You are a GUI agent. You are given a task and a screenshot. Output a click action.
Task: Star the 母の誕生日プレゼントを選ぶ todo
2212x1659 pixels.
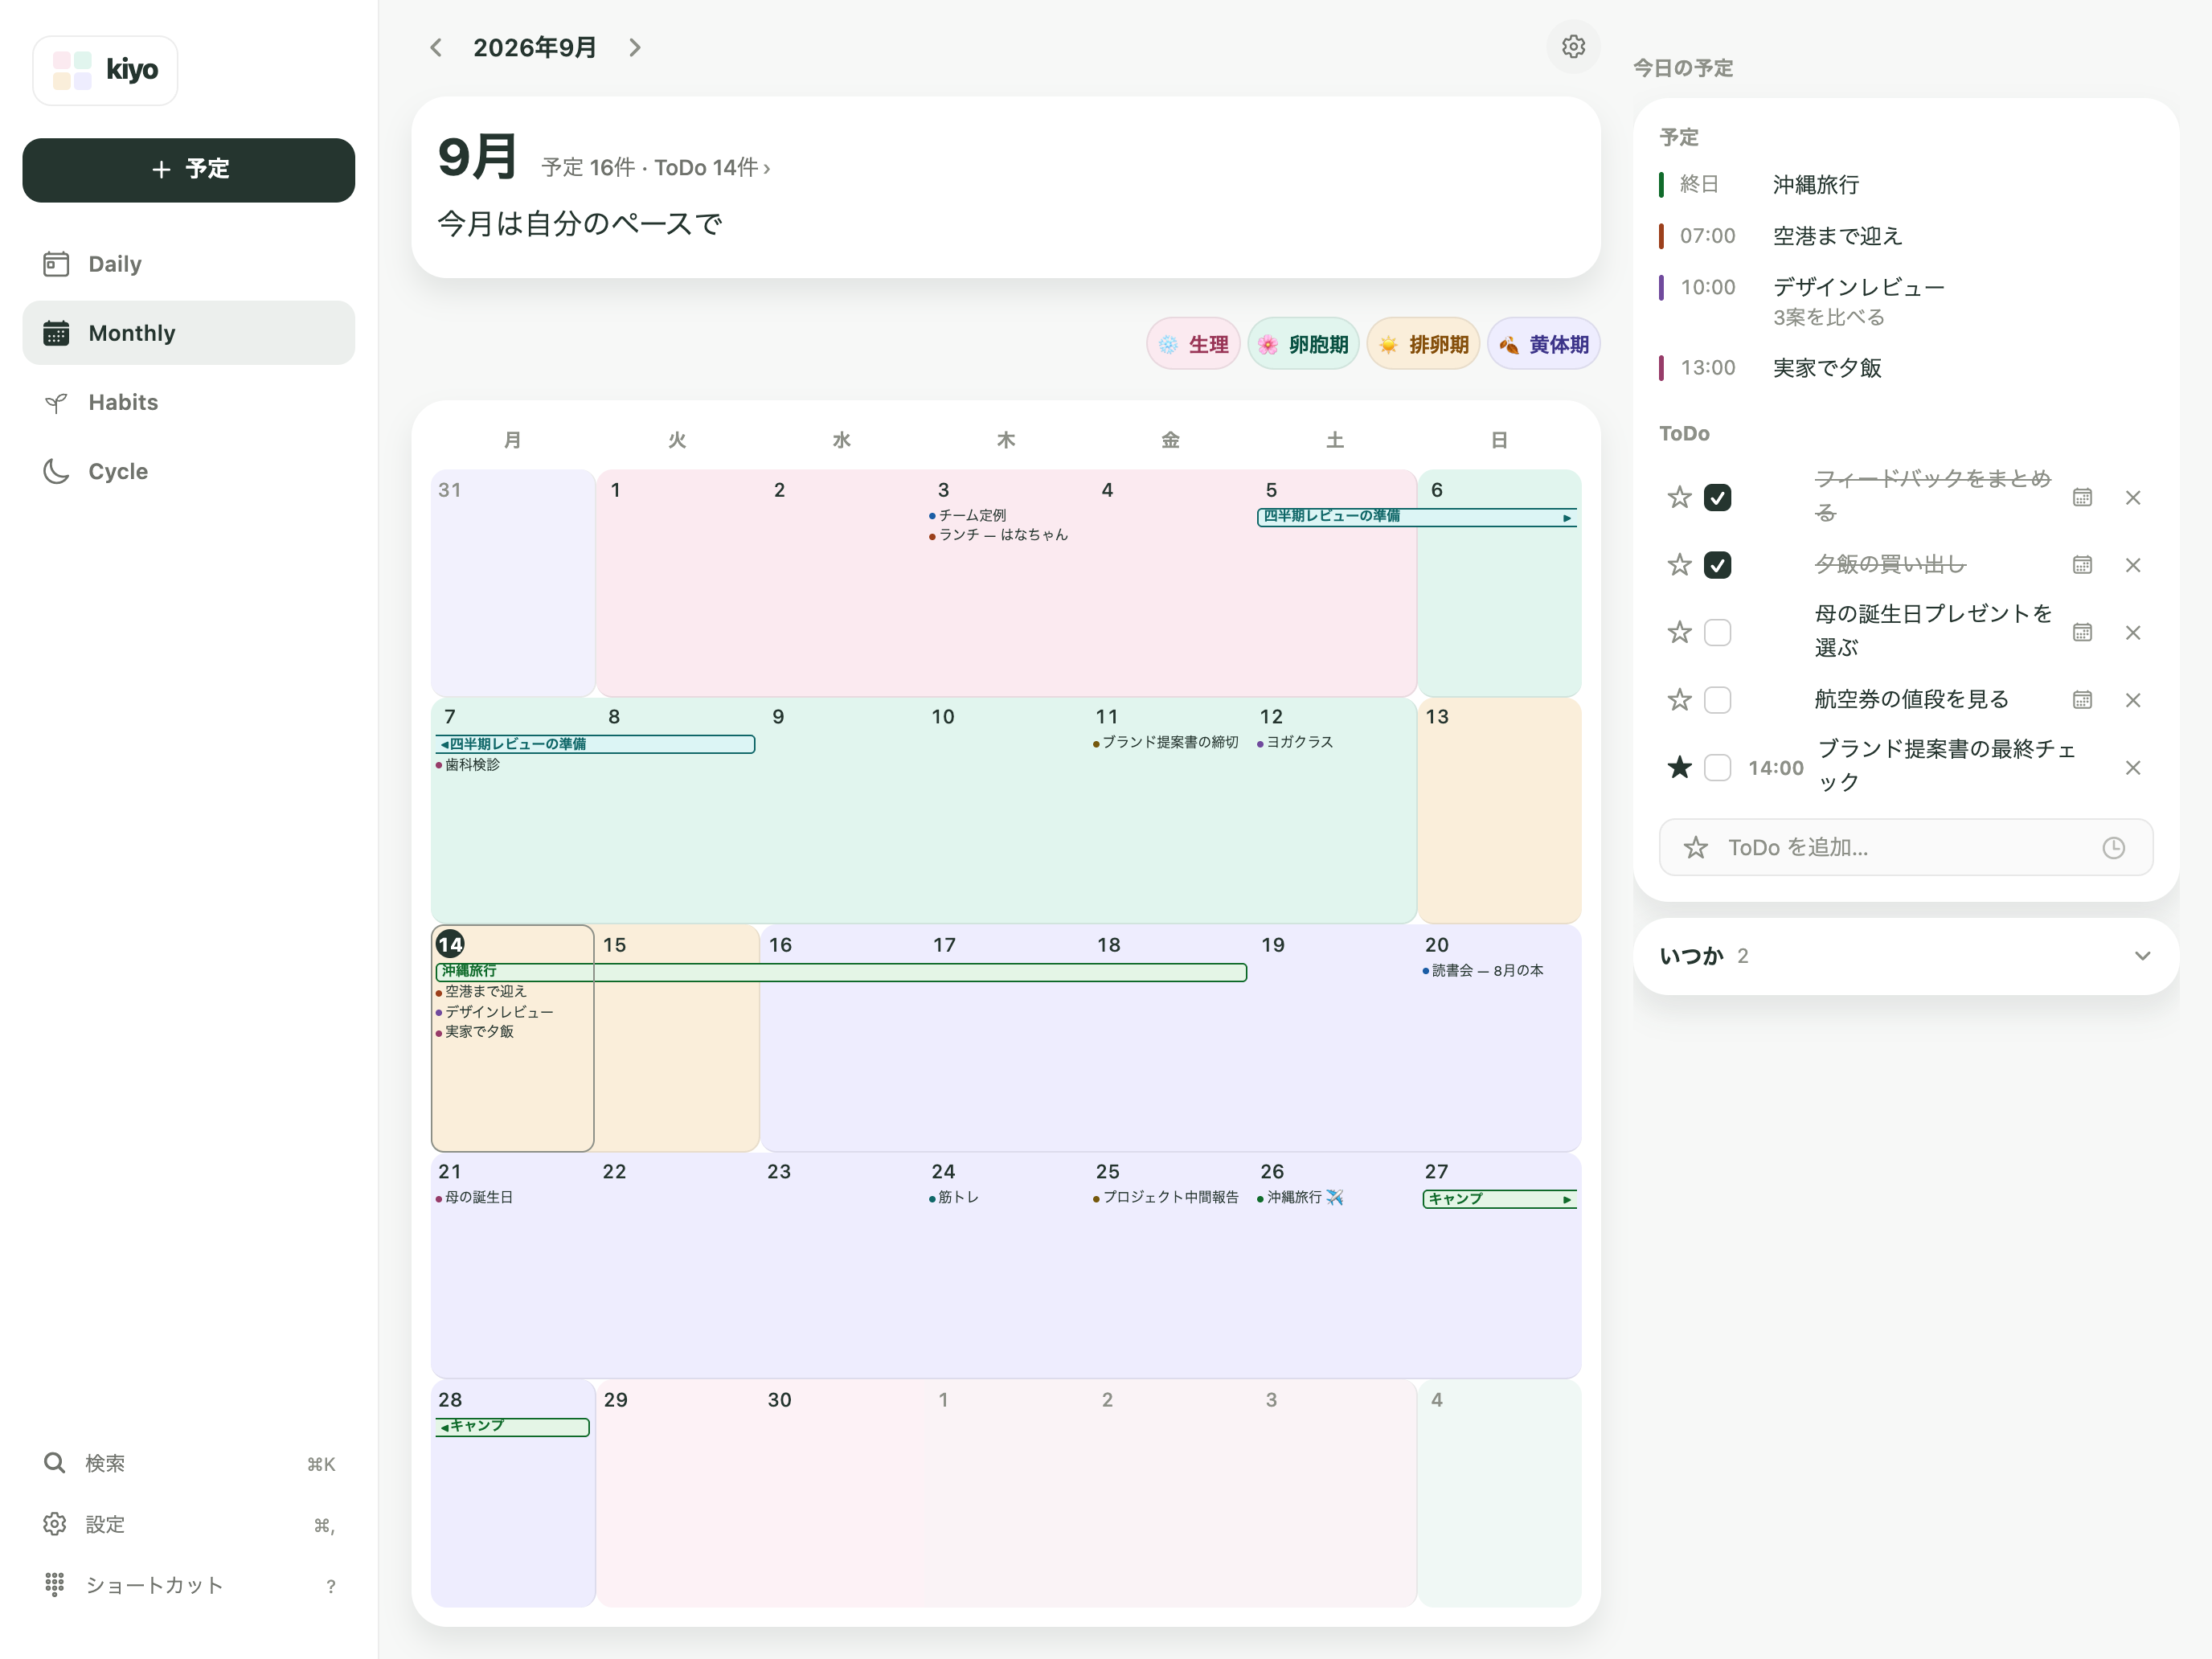pos(1679,632)
